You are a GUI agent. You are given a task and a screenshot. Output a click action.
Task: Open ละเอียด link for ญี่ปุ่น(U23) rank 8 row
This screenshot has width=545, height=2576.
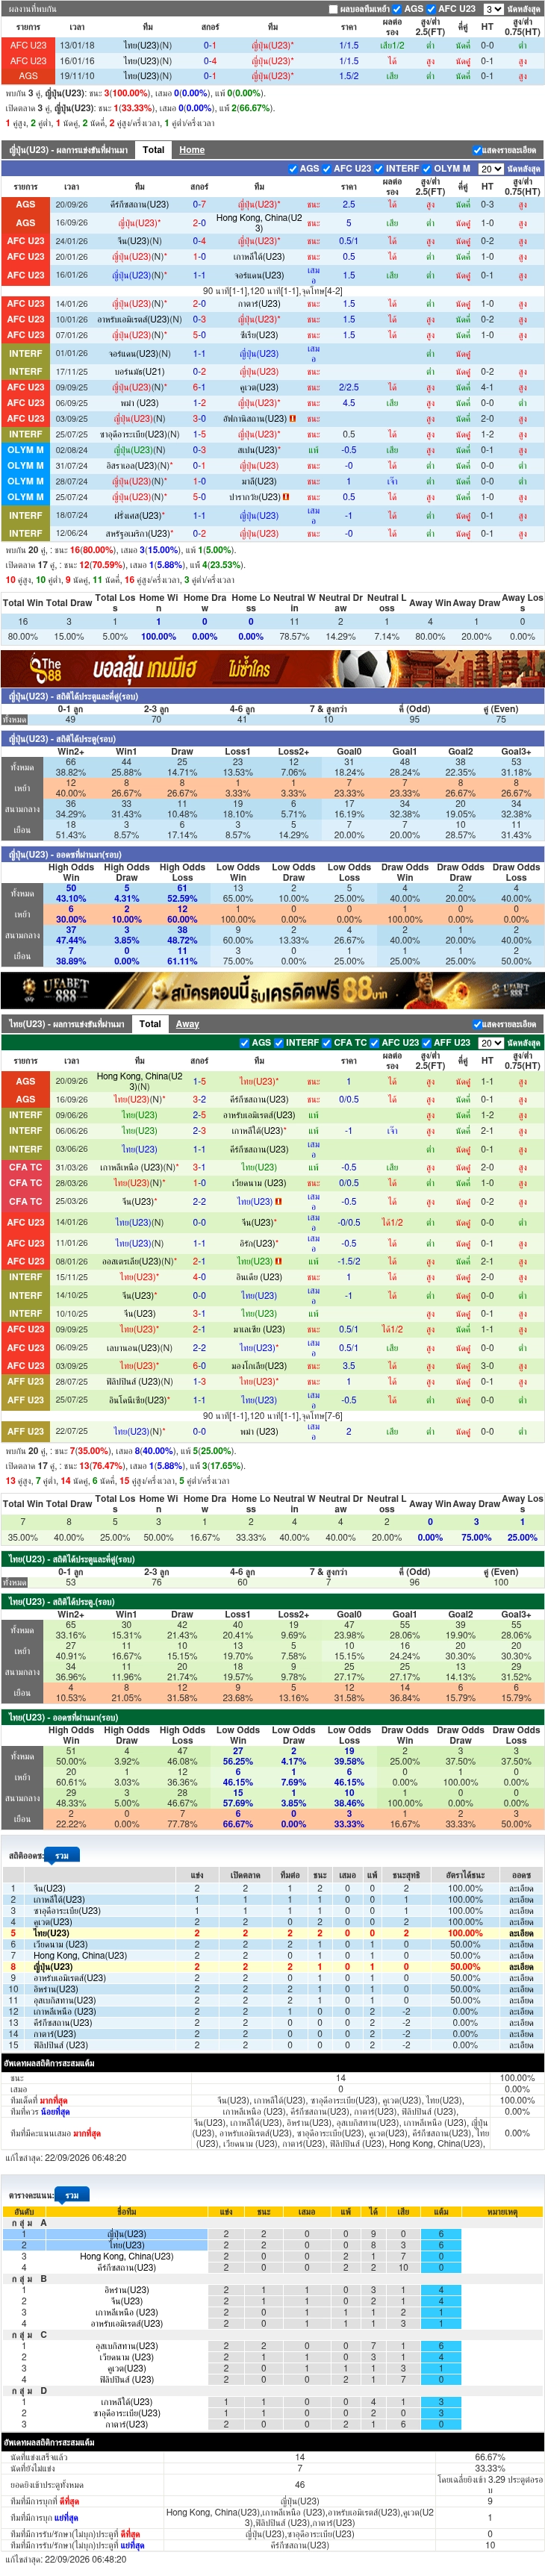pos(520,1967)
